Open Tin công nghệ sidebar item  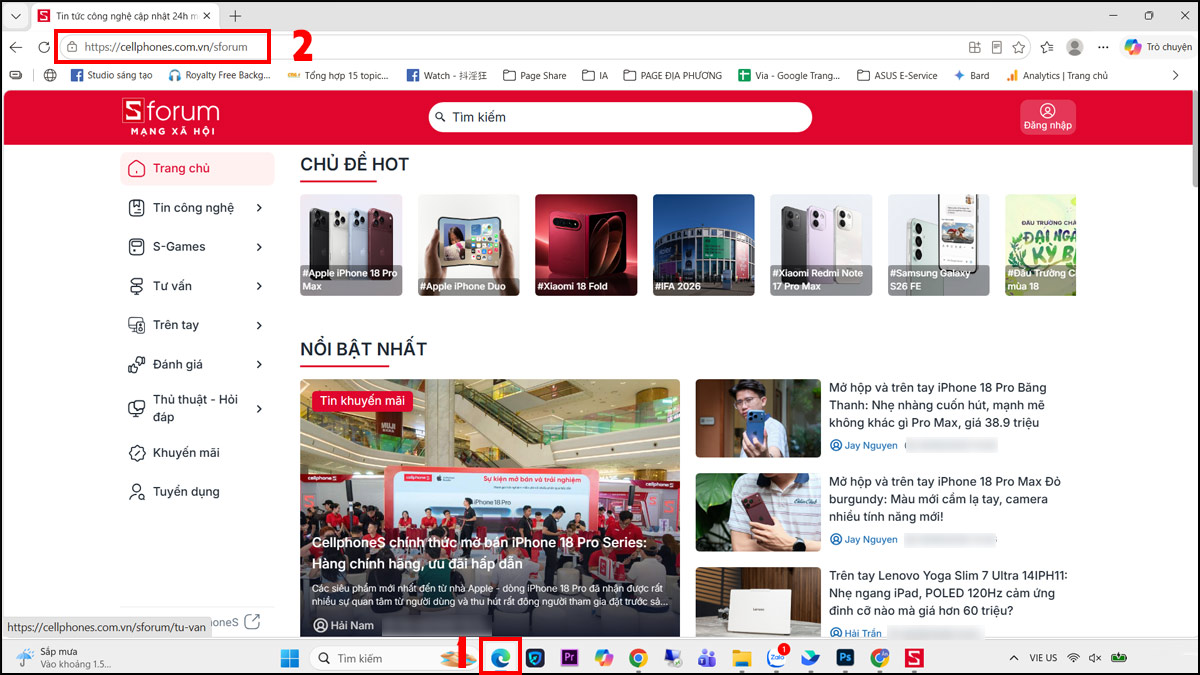(x=192, y=208)
